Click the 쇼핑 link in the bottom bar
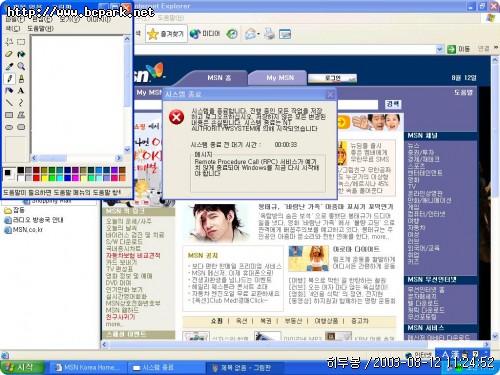500x375 pixels. pyautogui.click(x=217, y=321)
